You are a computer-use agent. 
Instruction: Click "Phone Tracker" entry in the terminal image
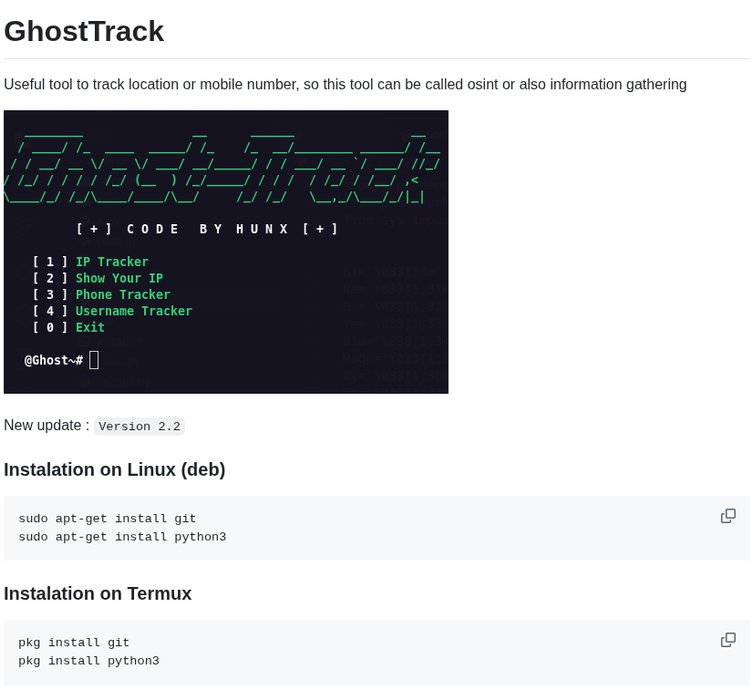[123, 295]
